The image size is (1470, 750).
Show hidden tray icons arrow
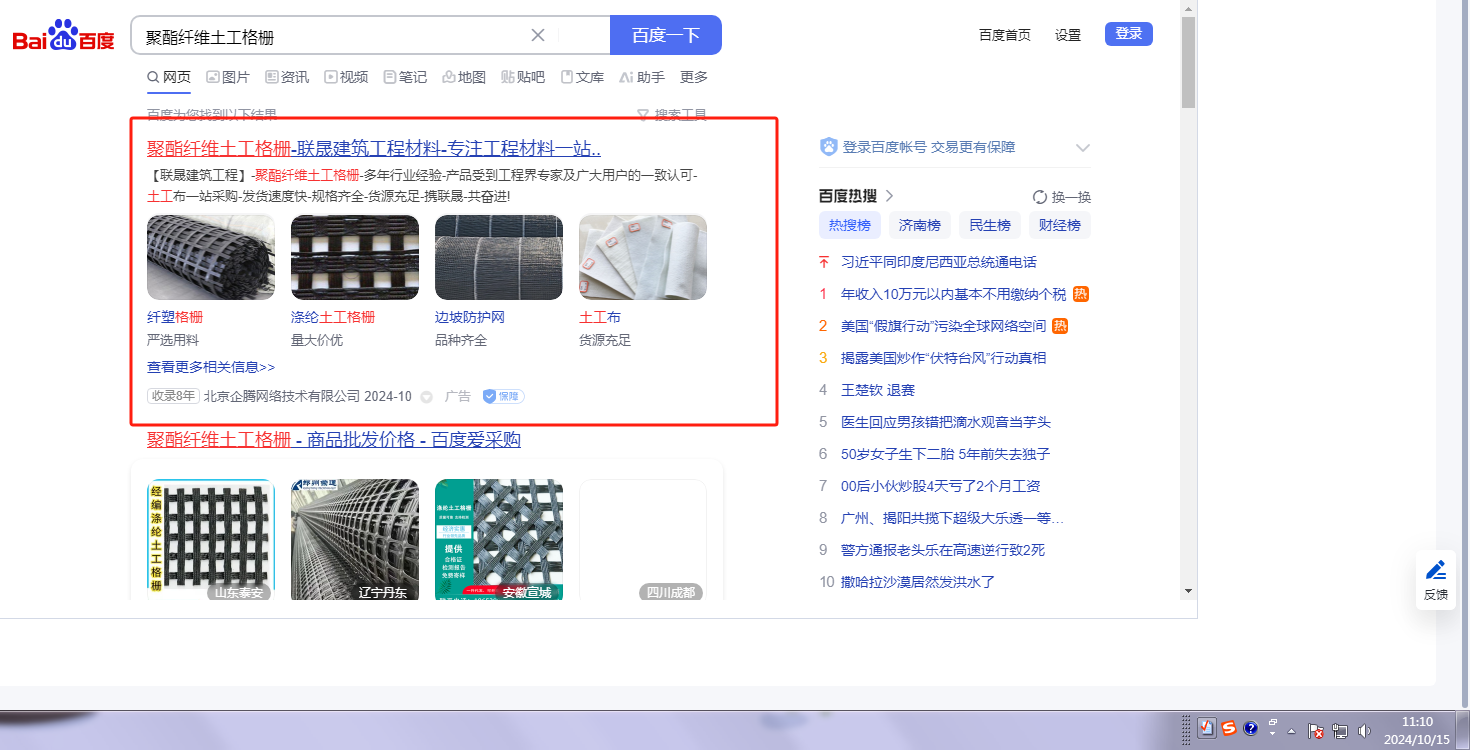click(1291, 730)
